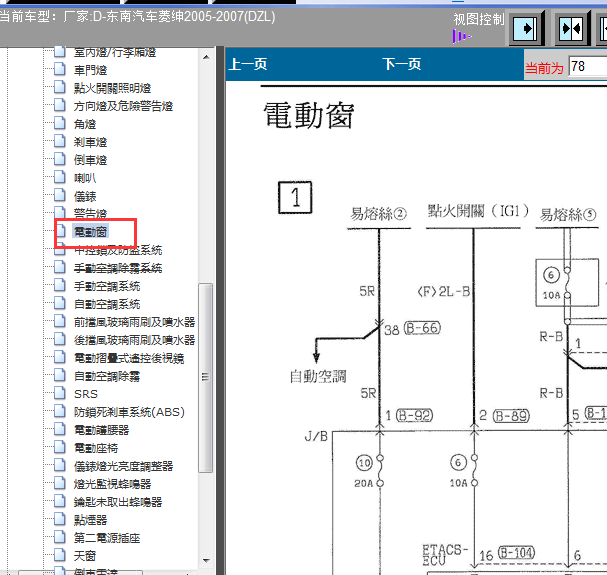Select 後擋風玻璃雨刷及噴水器 in the tree
This screenshot has height=575, width=607.
click(x=134, y=340)
